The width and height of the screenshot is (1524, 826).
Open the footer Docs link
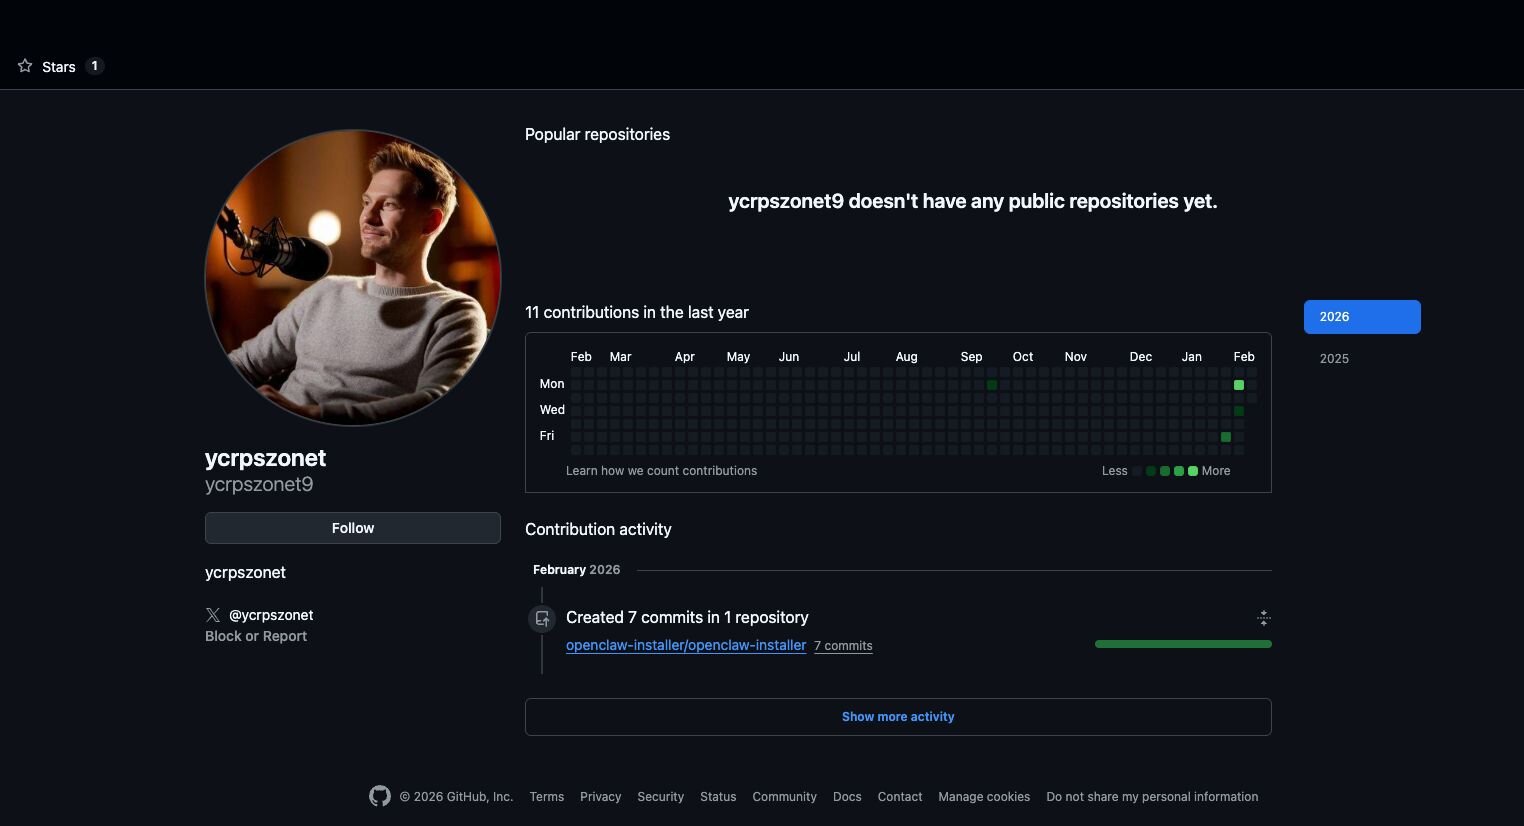847,797
